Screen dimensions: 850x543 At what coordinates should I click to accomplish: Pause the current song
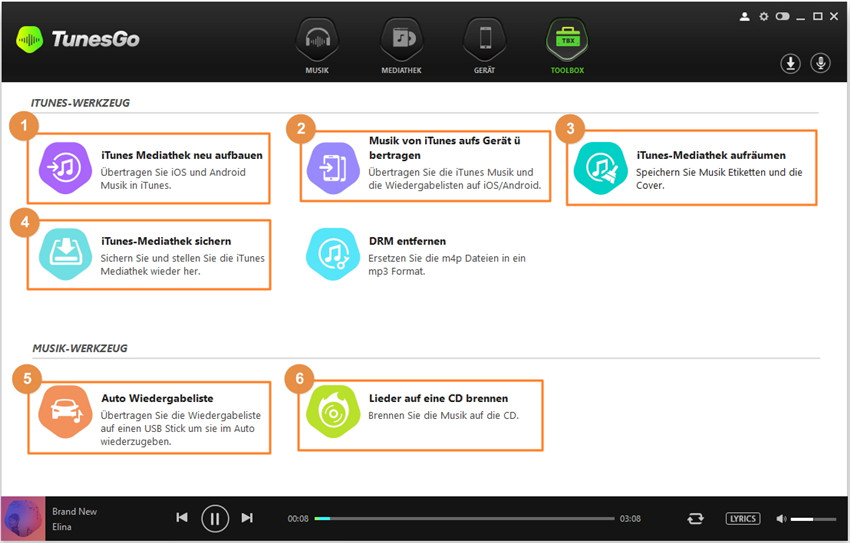[x=215, y=519]
